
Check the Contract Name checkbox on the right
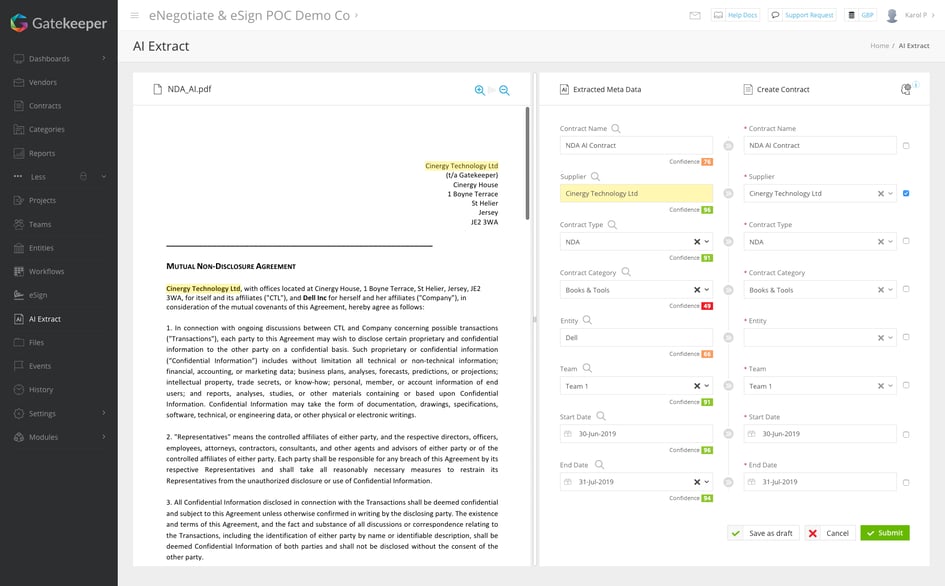click(906, 145)
